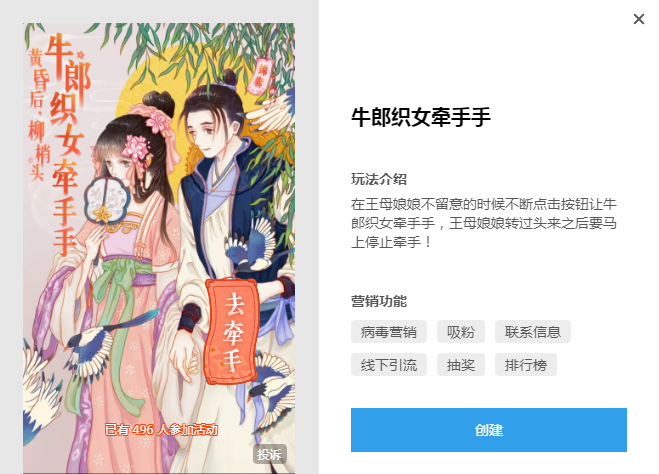Tap the red 去牵手 start button
The height and width of the screenshot is (474, 659).
(x=232, y=332)
